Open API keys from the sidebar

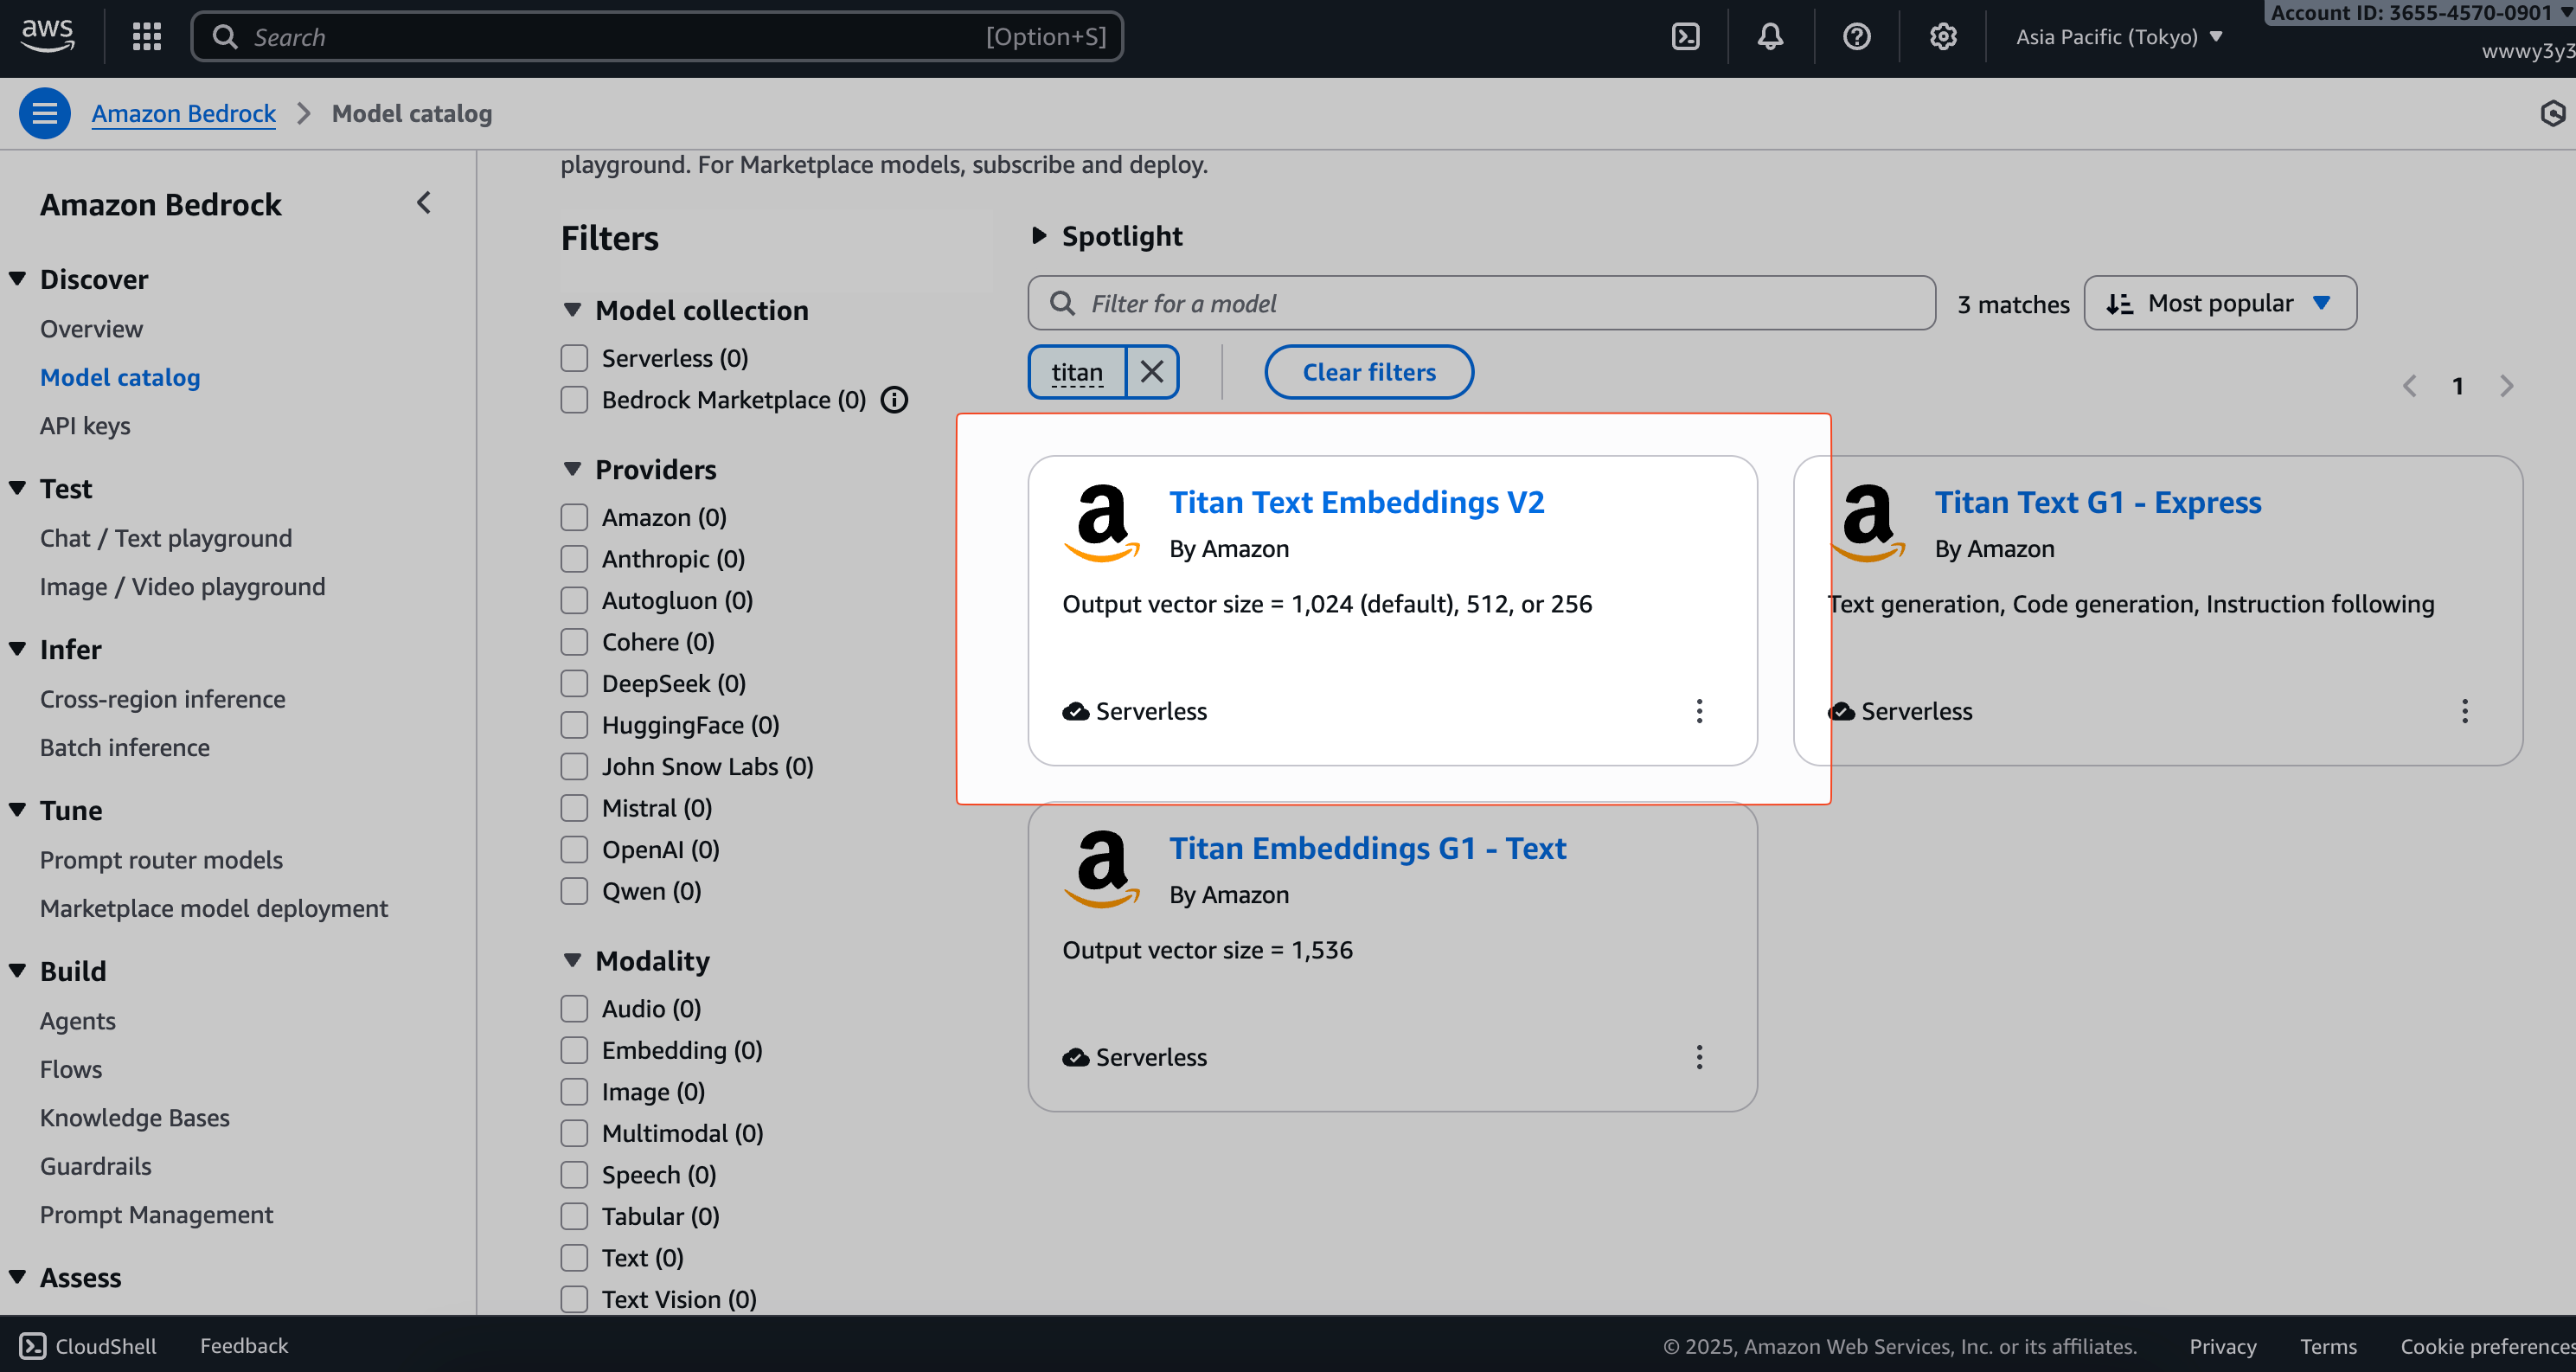click(x=85, y=425)
